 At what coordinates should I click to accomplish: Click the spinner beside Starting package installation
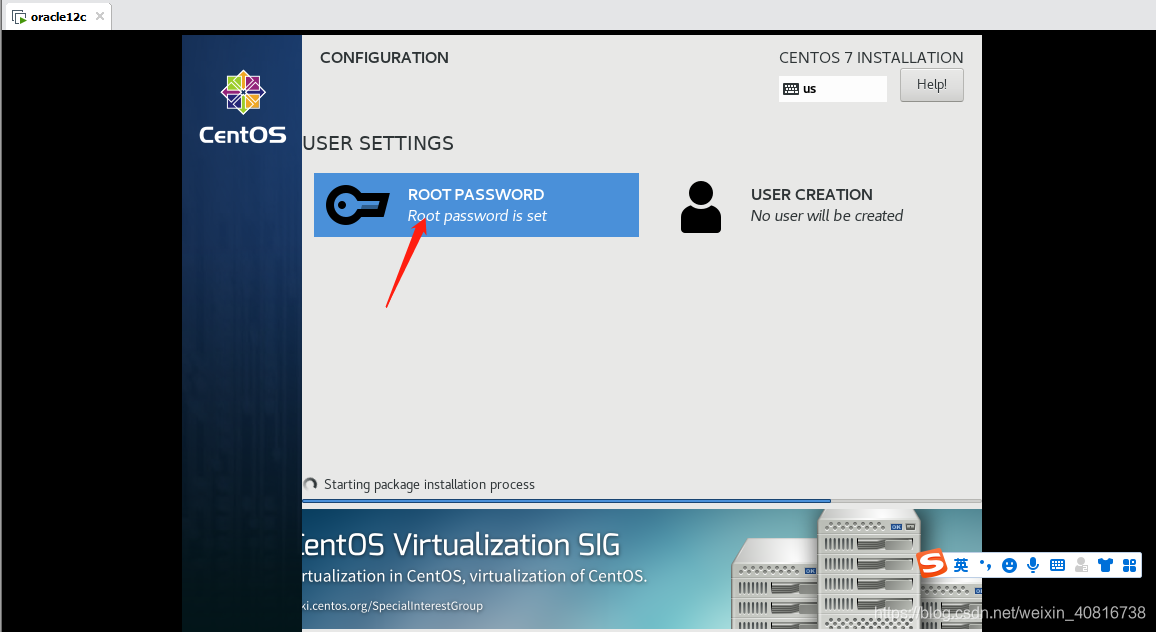point(310,485)
